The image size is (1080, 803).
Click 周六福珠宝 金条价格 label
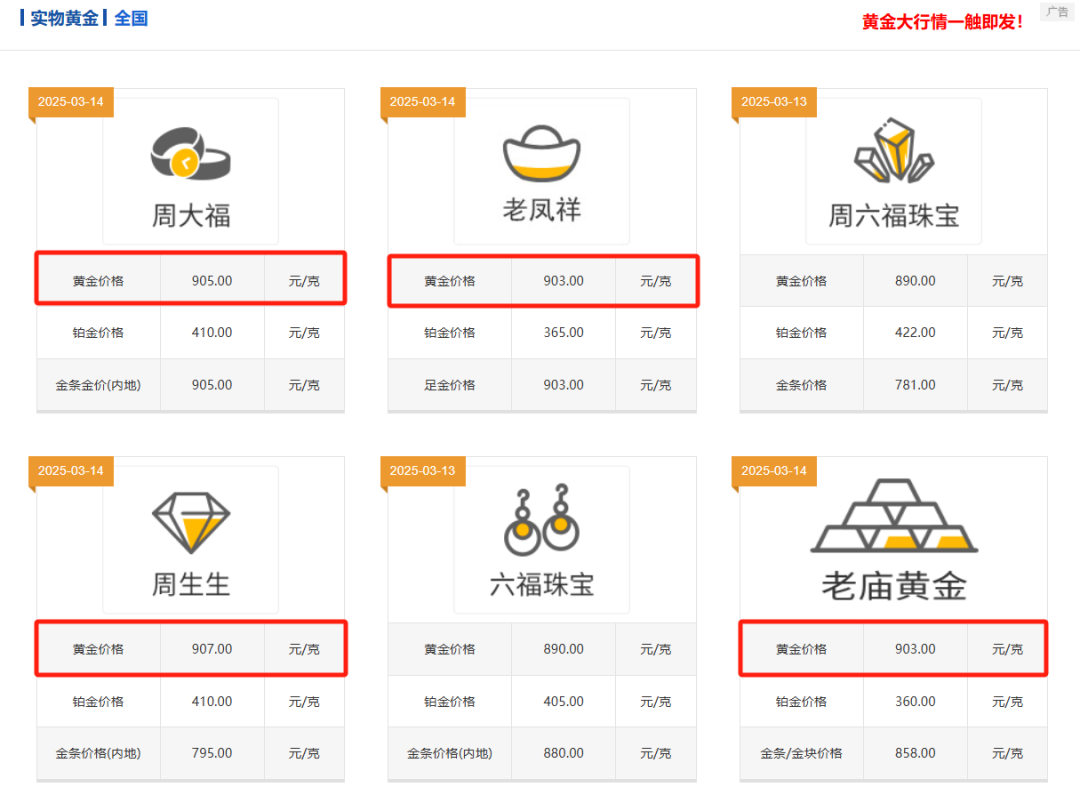point(801,386)
